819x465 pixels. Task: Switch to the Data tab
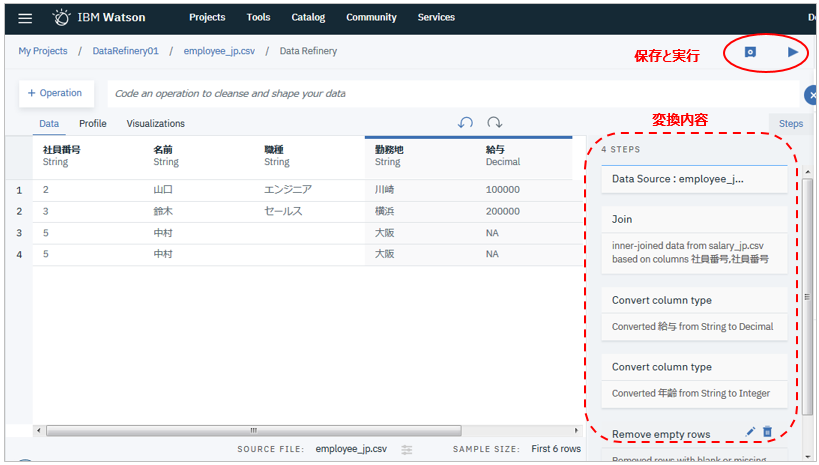[49, 123]
